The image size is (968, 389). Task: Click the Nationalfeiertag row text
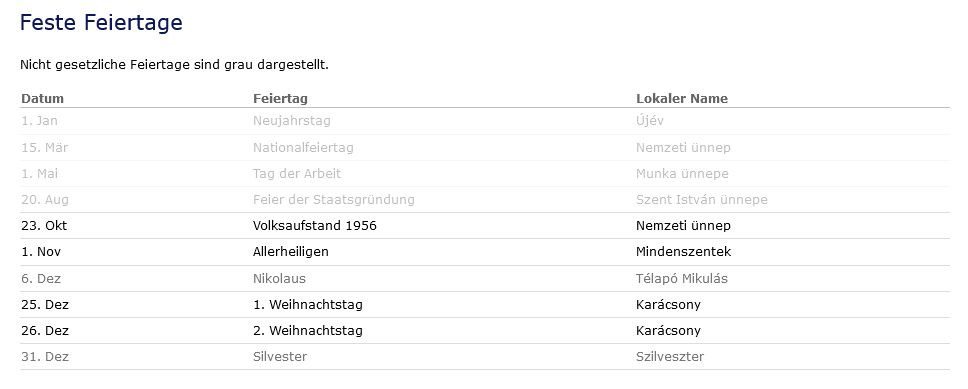point(303,148)
